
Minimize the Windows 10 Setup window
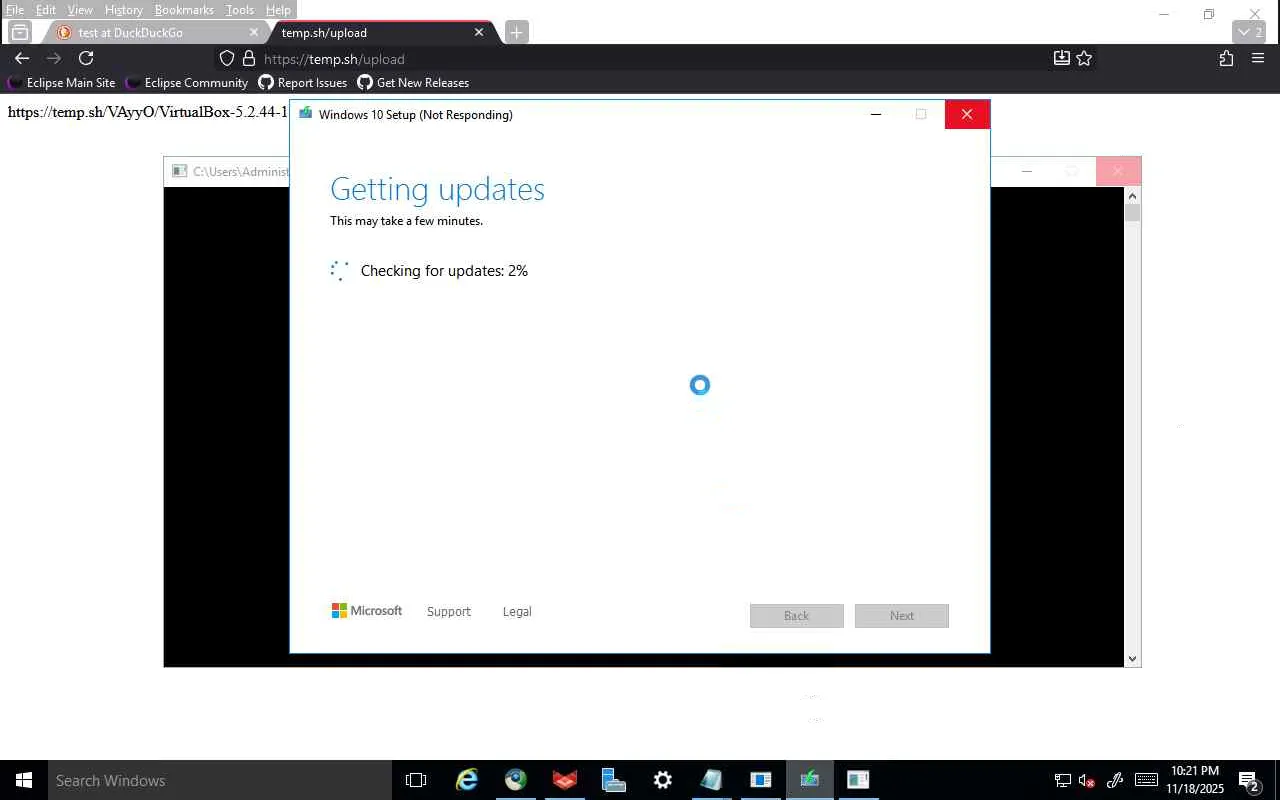(x=876, y=114)
